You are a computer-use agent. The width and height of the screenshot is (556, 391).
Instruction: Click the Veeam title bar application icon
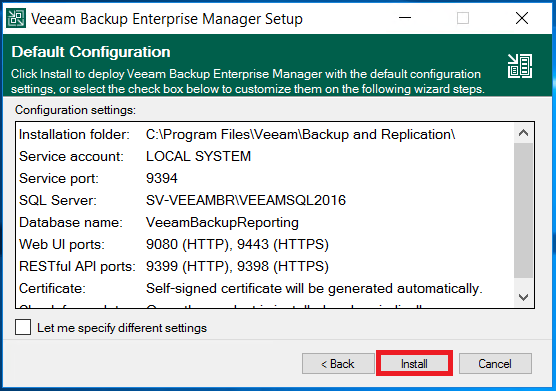tap(16, 18)
